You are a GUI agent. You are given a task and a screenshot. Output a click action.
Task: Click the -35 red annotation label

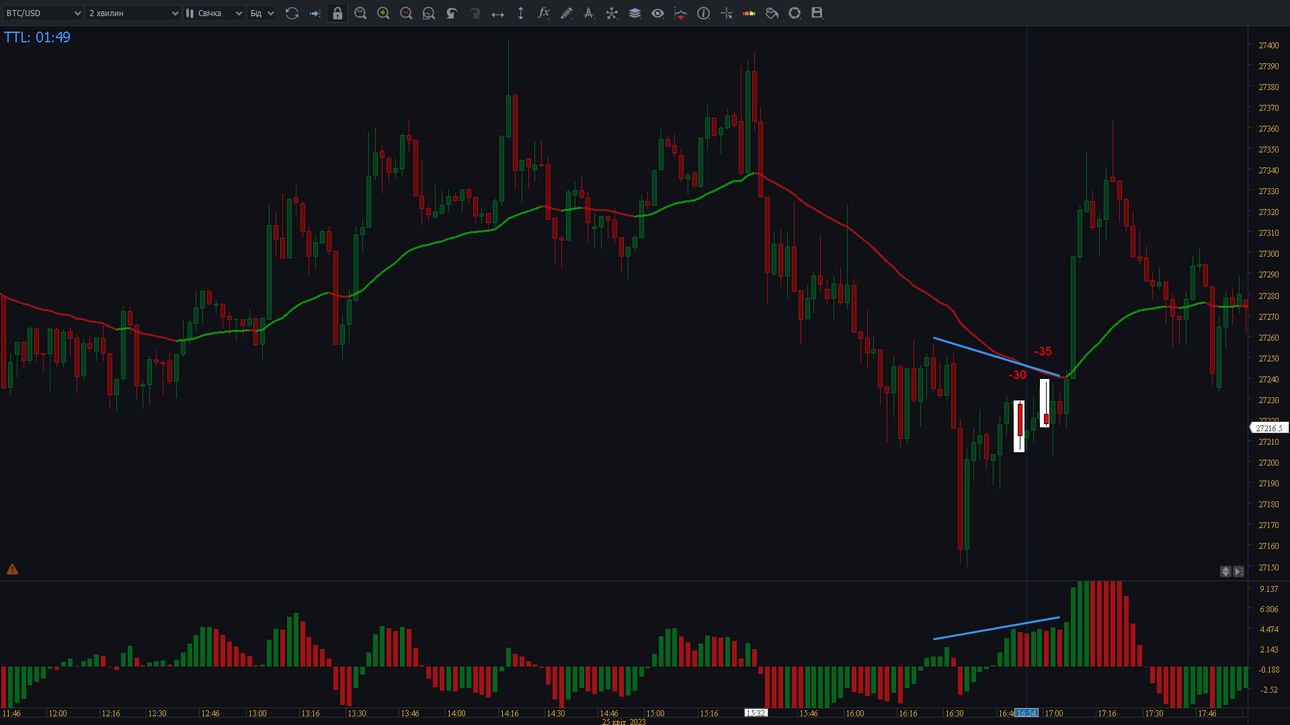[1043, 351]
